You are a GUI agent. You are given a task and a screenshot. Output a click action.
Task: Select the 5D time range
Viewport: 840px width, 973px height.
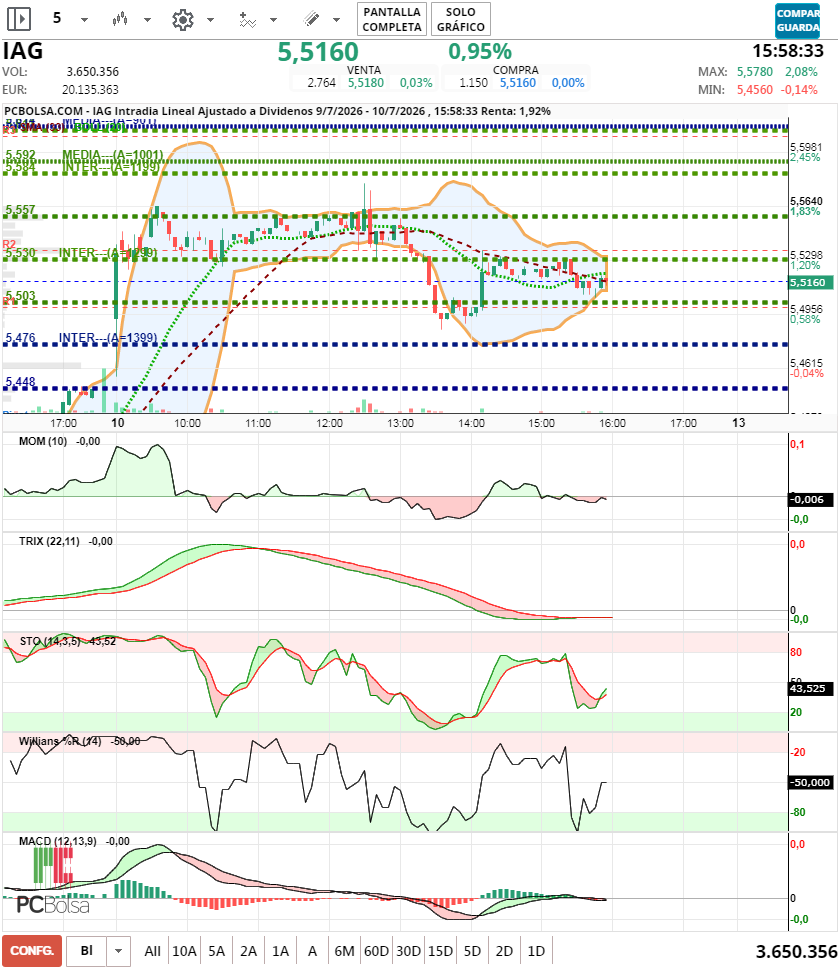[472, 951]
